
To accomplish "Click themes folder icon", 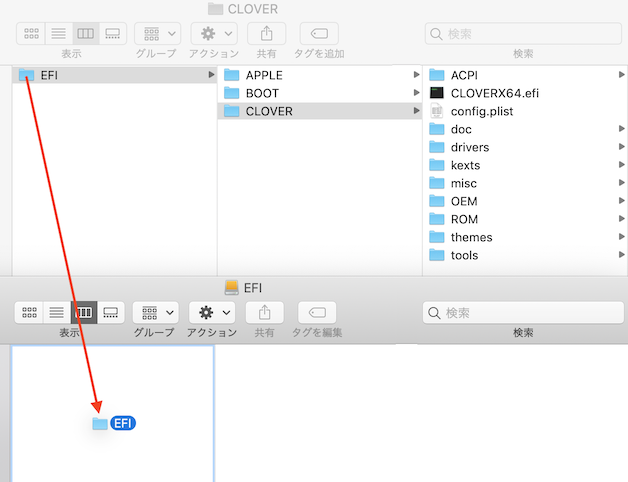I will click(437, 237).
